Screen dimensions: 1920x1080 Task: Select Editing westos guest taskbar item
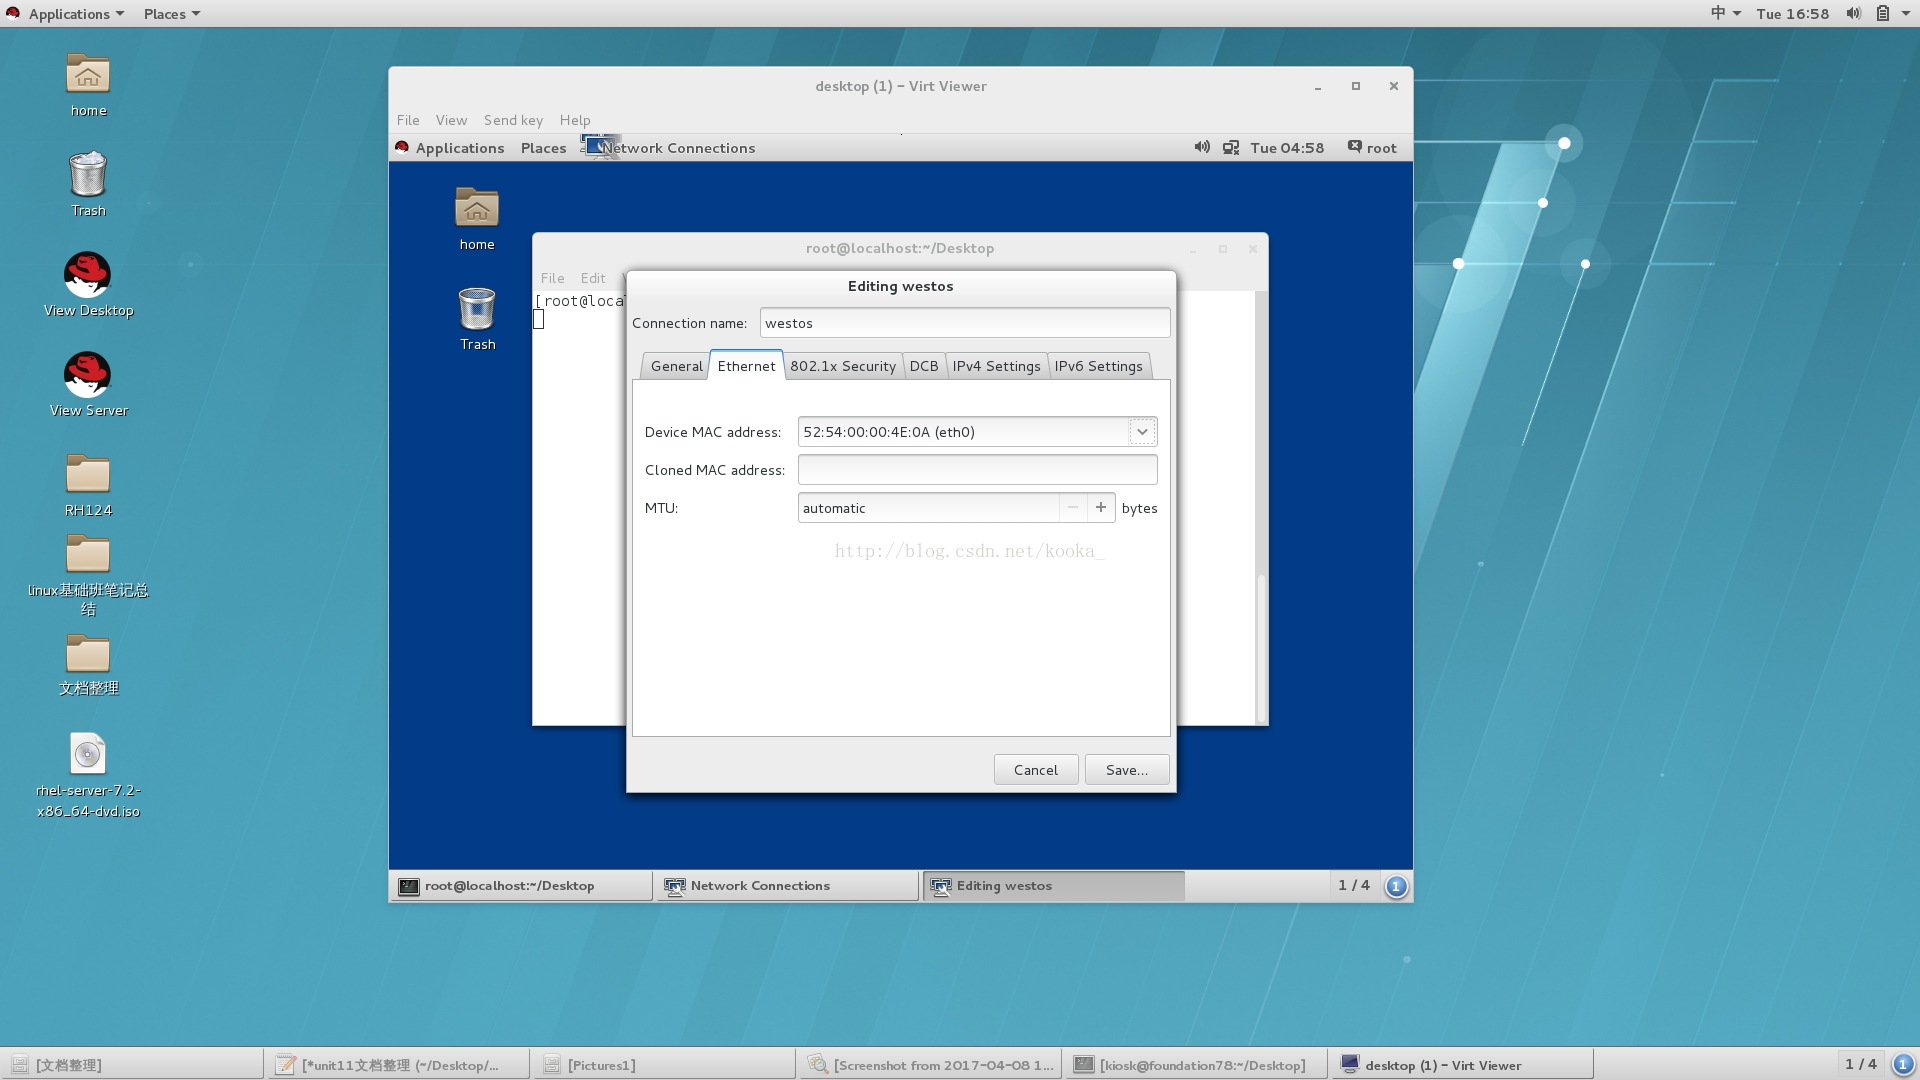(x=1053, y=886)
